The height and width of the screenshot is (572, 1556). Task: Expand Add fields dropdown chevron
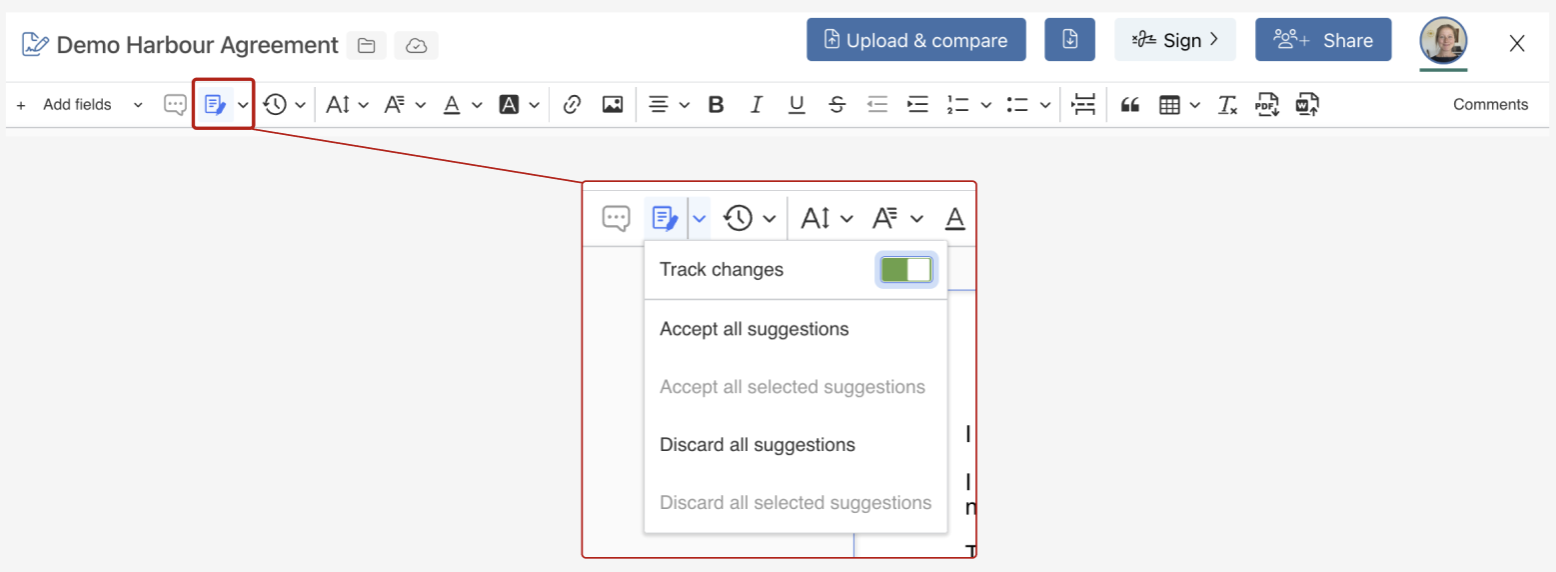138,104
